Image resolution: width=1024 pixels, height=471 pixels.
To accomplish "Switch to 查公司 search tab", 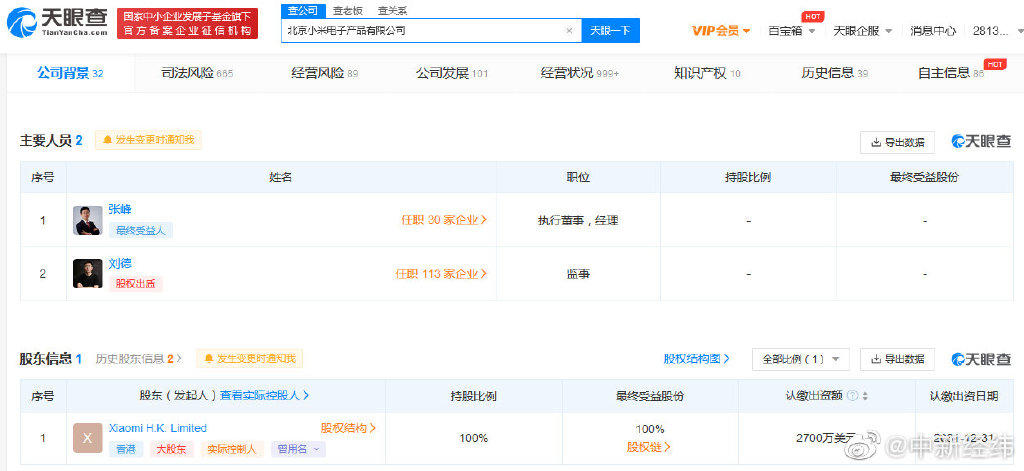I will 303,10.
